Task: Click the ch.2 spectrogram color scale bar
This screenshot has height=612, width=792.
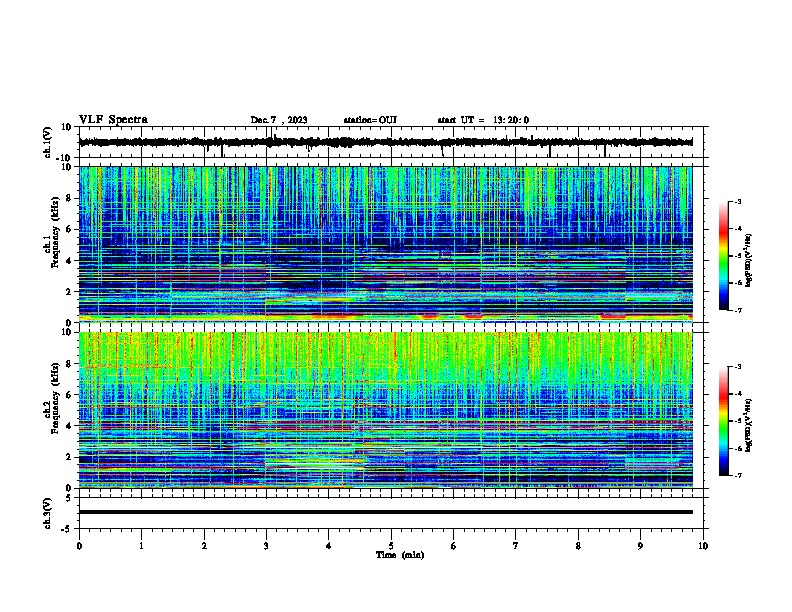Action: (x=723, y=421)
